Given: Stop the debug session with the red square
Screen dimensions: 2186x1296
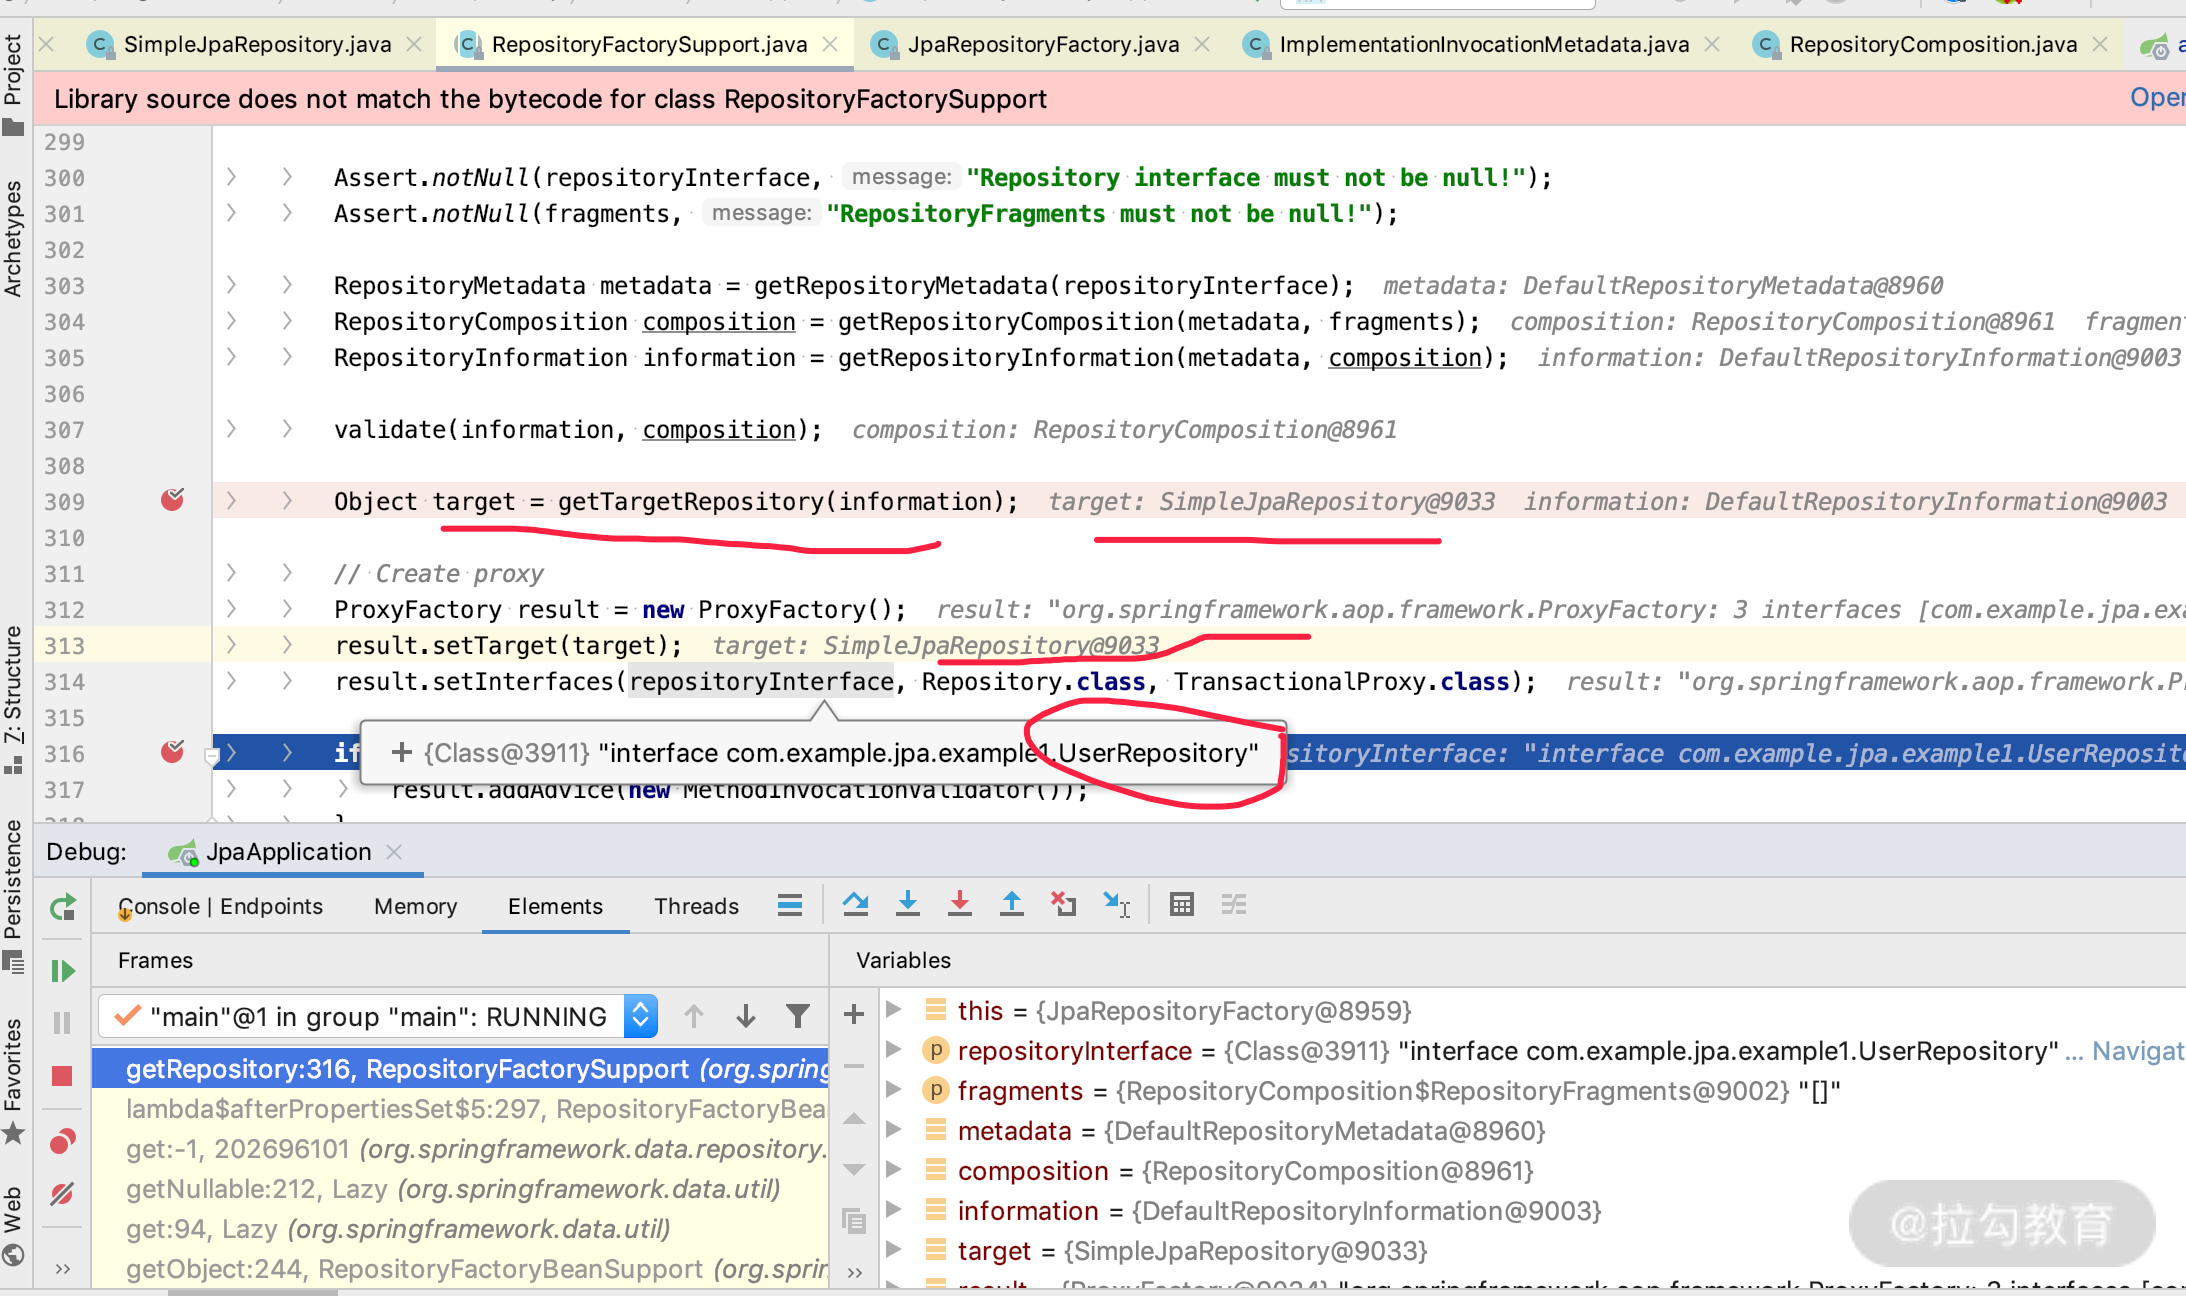Looking at the screenshot, I should pyautogui.click(x=62, y=1075).
